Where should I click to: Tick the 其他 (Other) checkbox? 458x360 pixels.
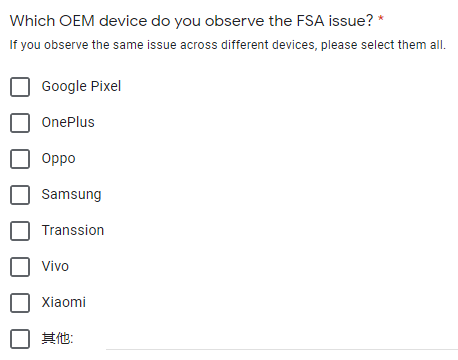coord(20,339)
